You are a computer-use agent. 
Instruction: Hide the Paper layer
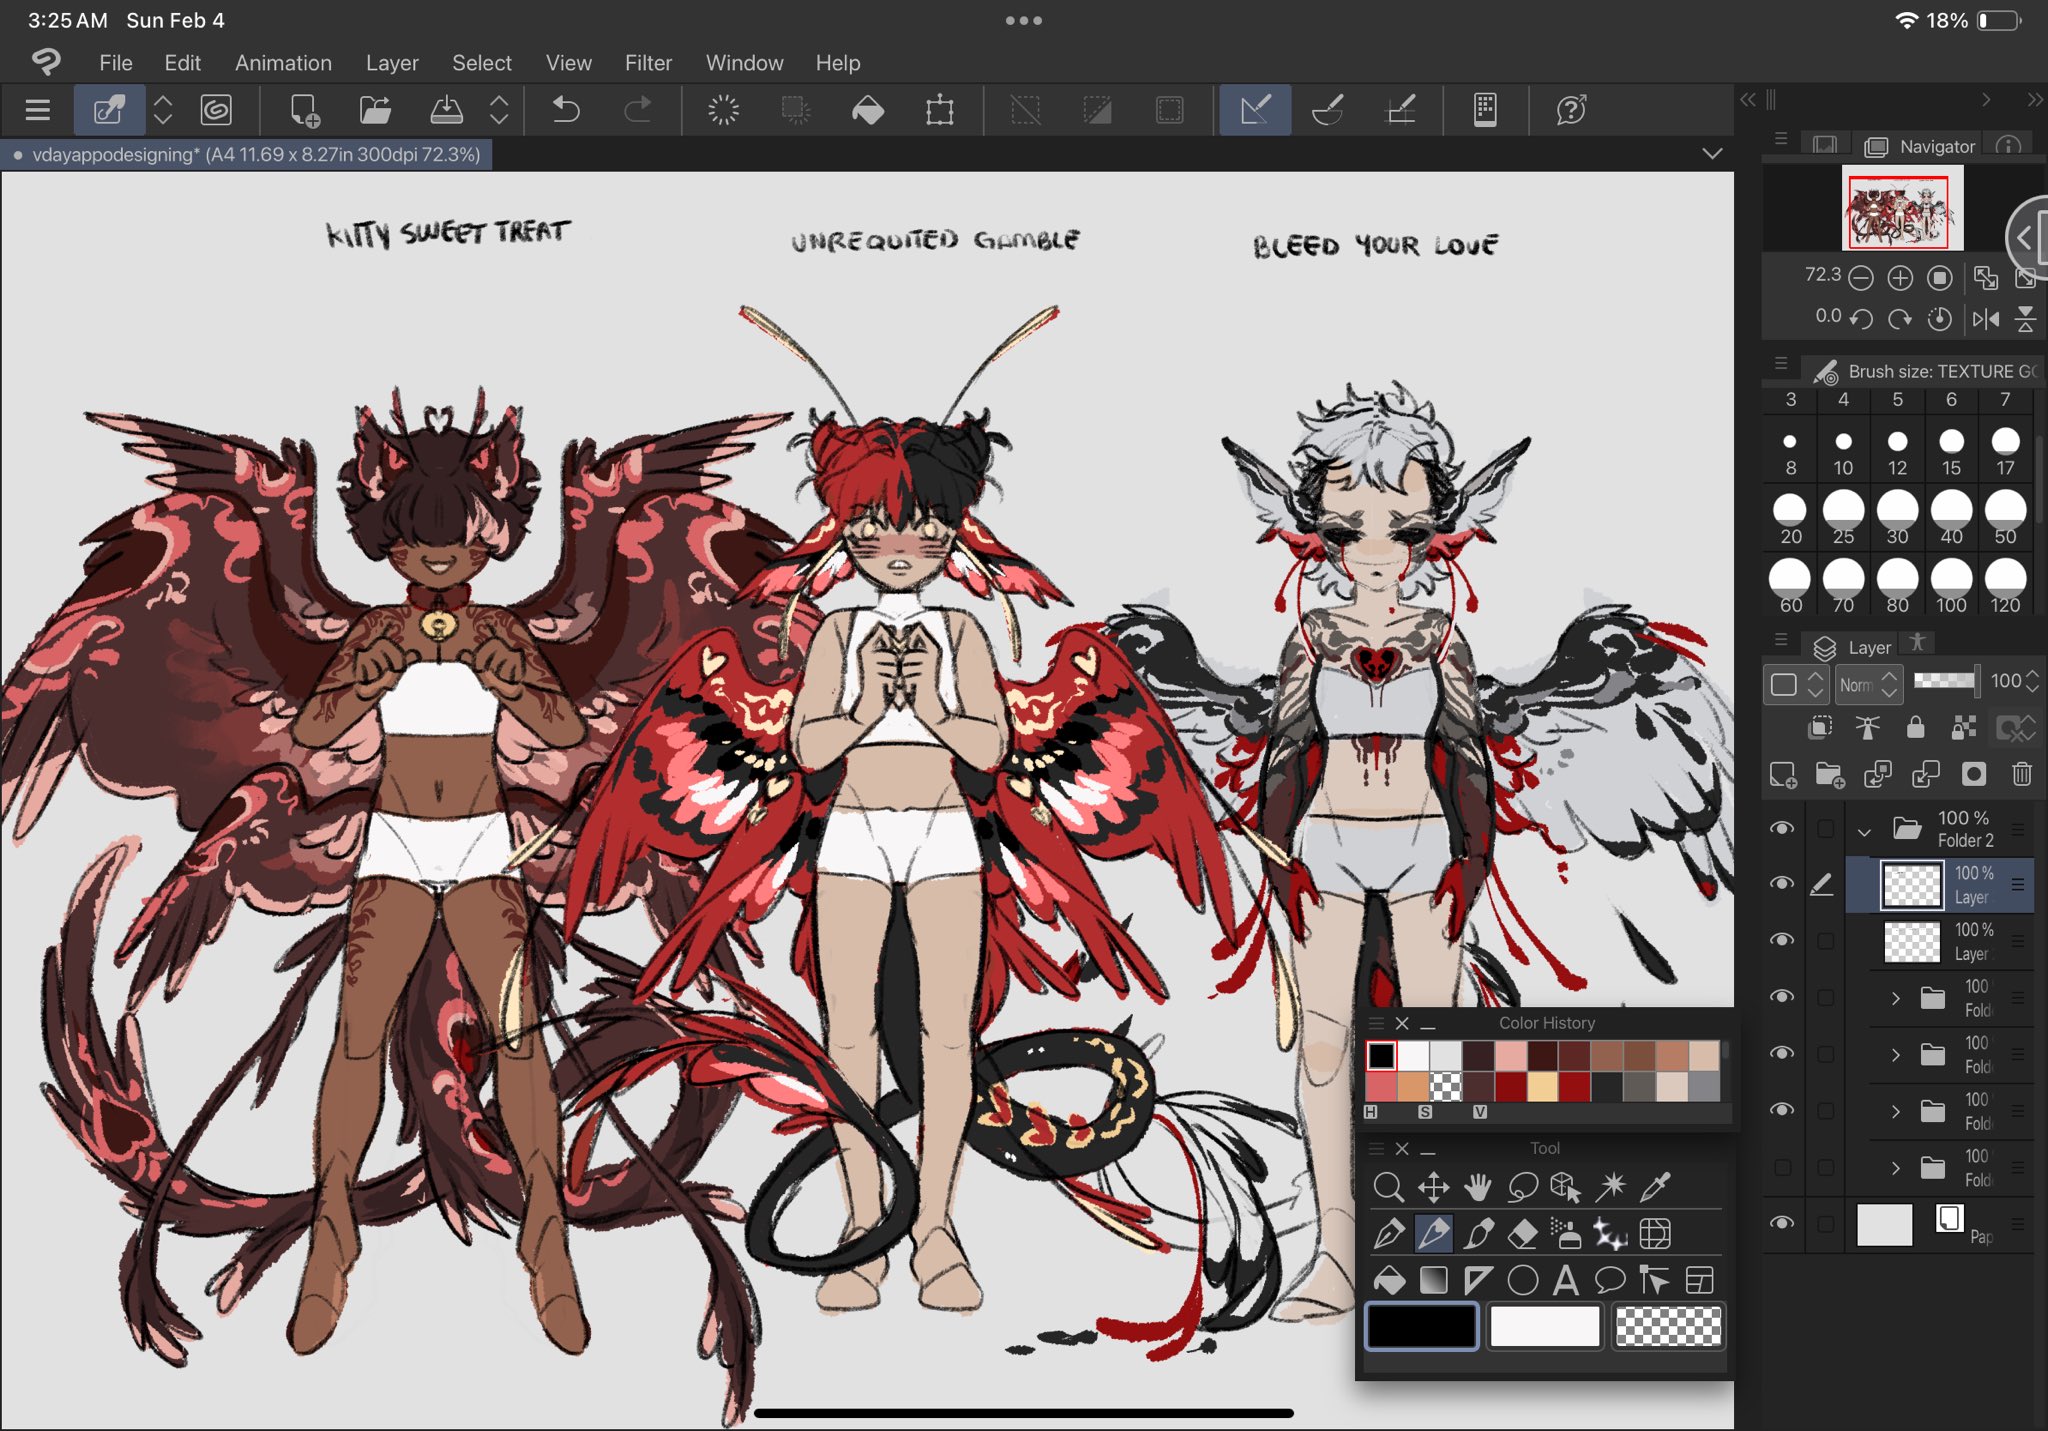click(x=1783, y=1223)
